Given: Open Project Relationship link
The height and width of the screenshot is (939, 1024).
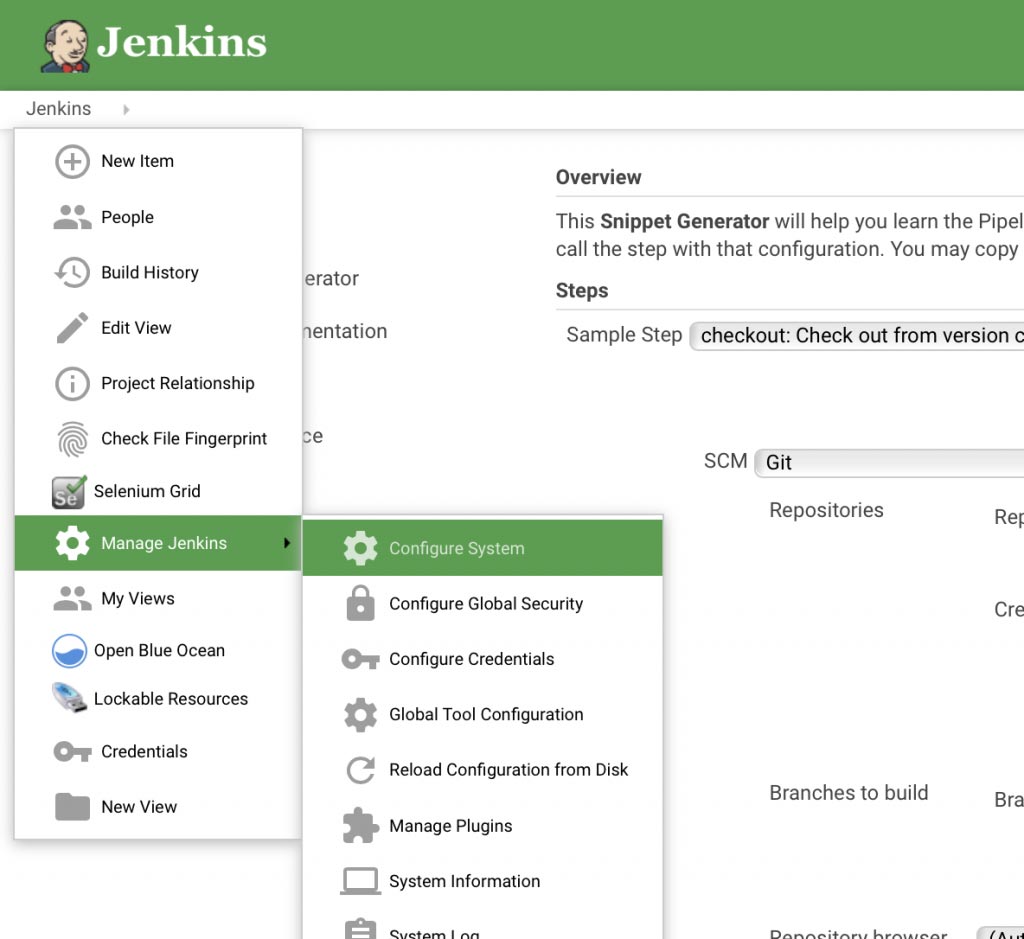Looking at the screenshot, I should (178, 383).
